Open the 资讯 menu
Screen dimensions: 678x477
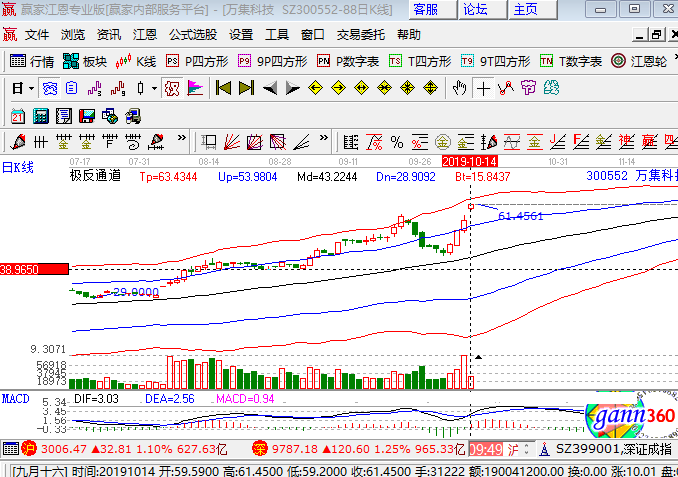(x=109, y=35)
